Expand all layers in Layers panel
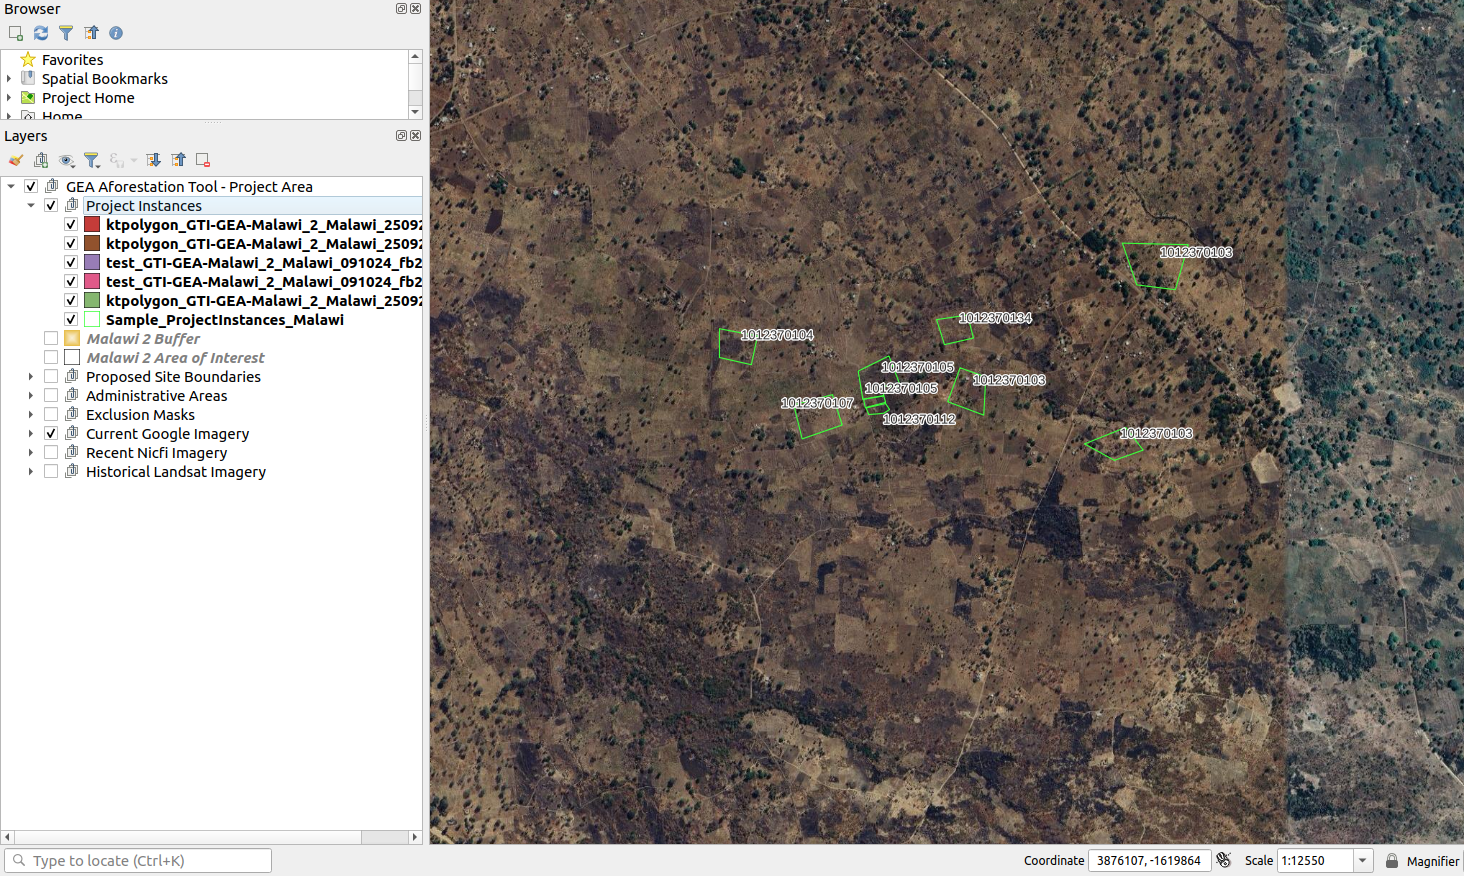Image resolution: width=1464 pixels, height=876 pixels. pos(153,160)
